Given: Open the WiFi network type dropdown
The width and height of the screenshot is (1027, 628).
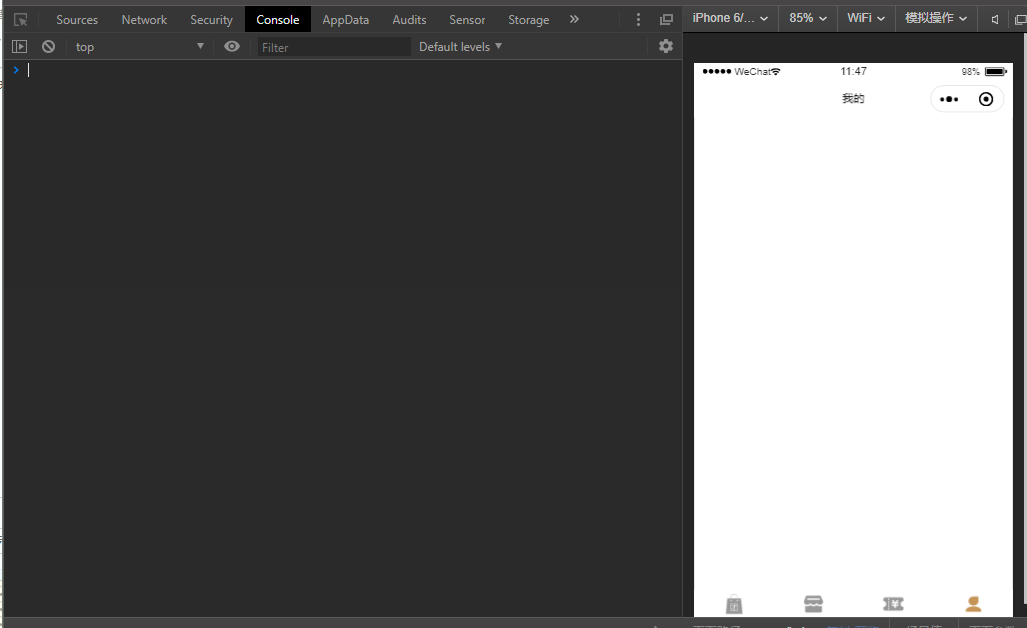Looking at the screenshot, I should pyautogui.click(x=866, y=18).
